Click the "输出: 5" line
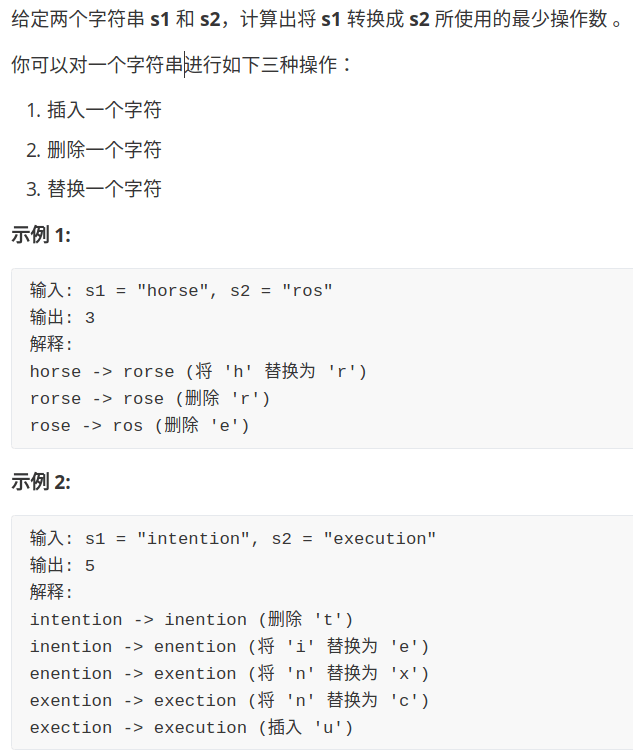 click(63, 566)
